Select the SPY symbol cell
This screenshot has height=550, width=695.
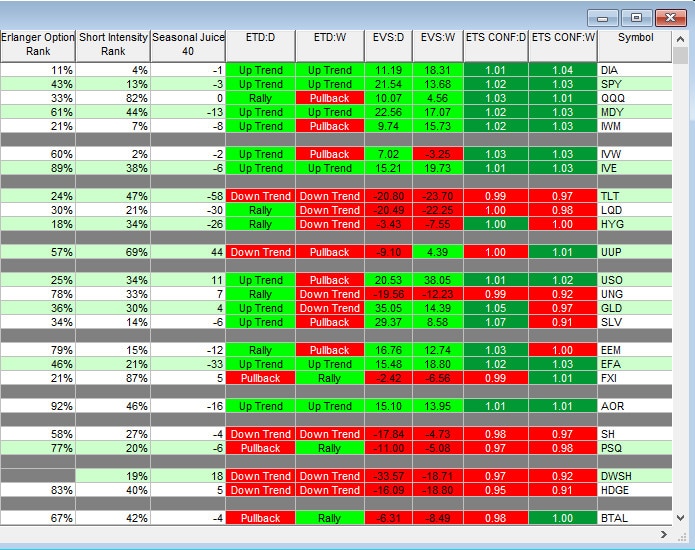click(x=635, y=84)
